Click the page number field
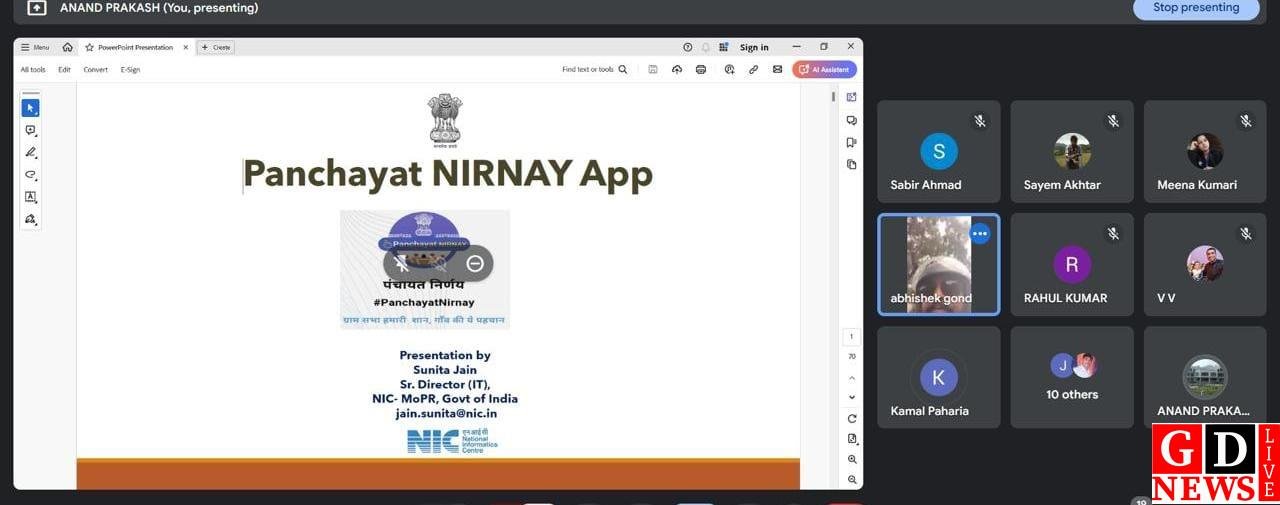The width and height of the screenshot is (1280, 505). coord(852,337)
